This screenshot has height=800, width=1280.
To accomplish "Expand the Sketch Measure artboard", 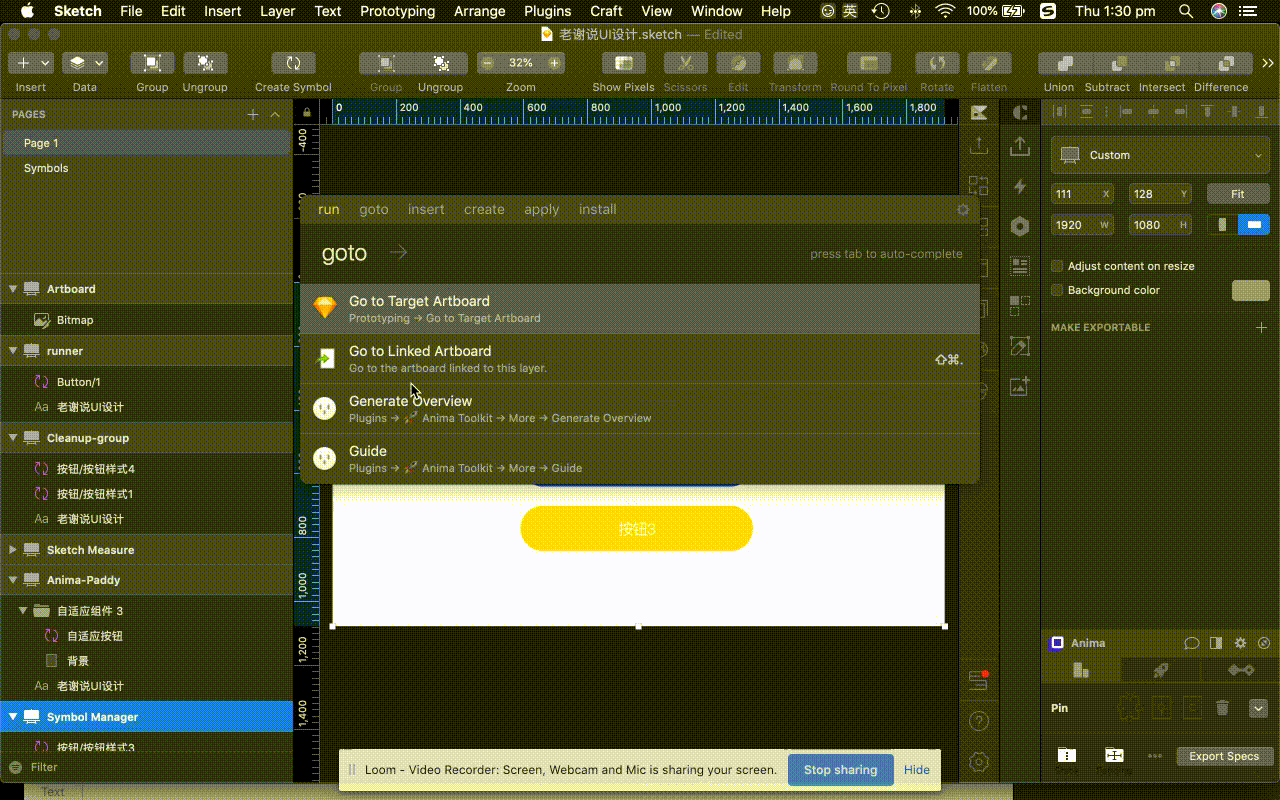I will 13,550.
